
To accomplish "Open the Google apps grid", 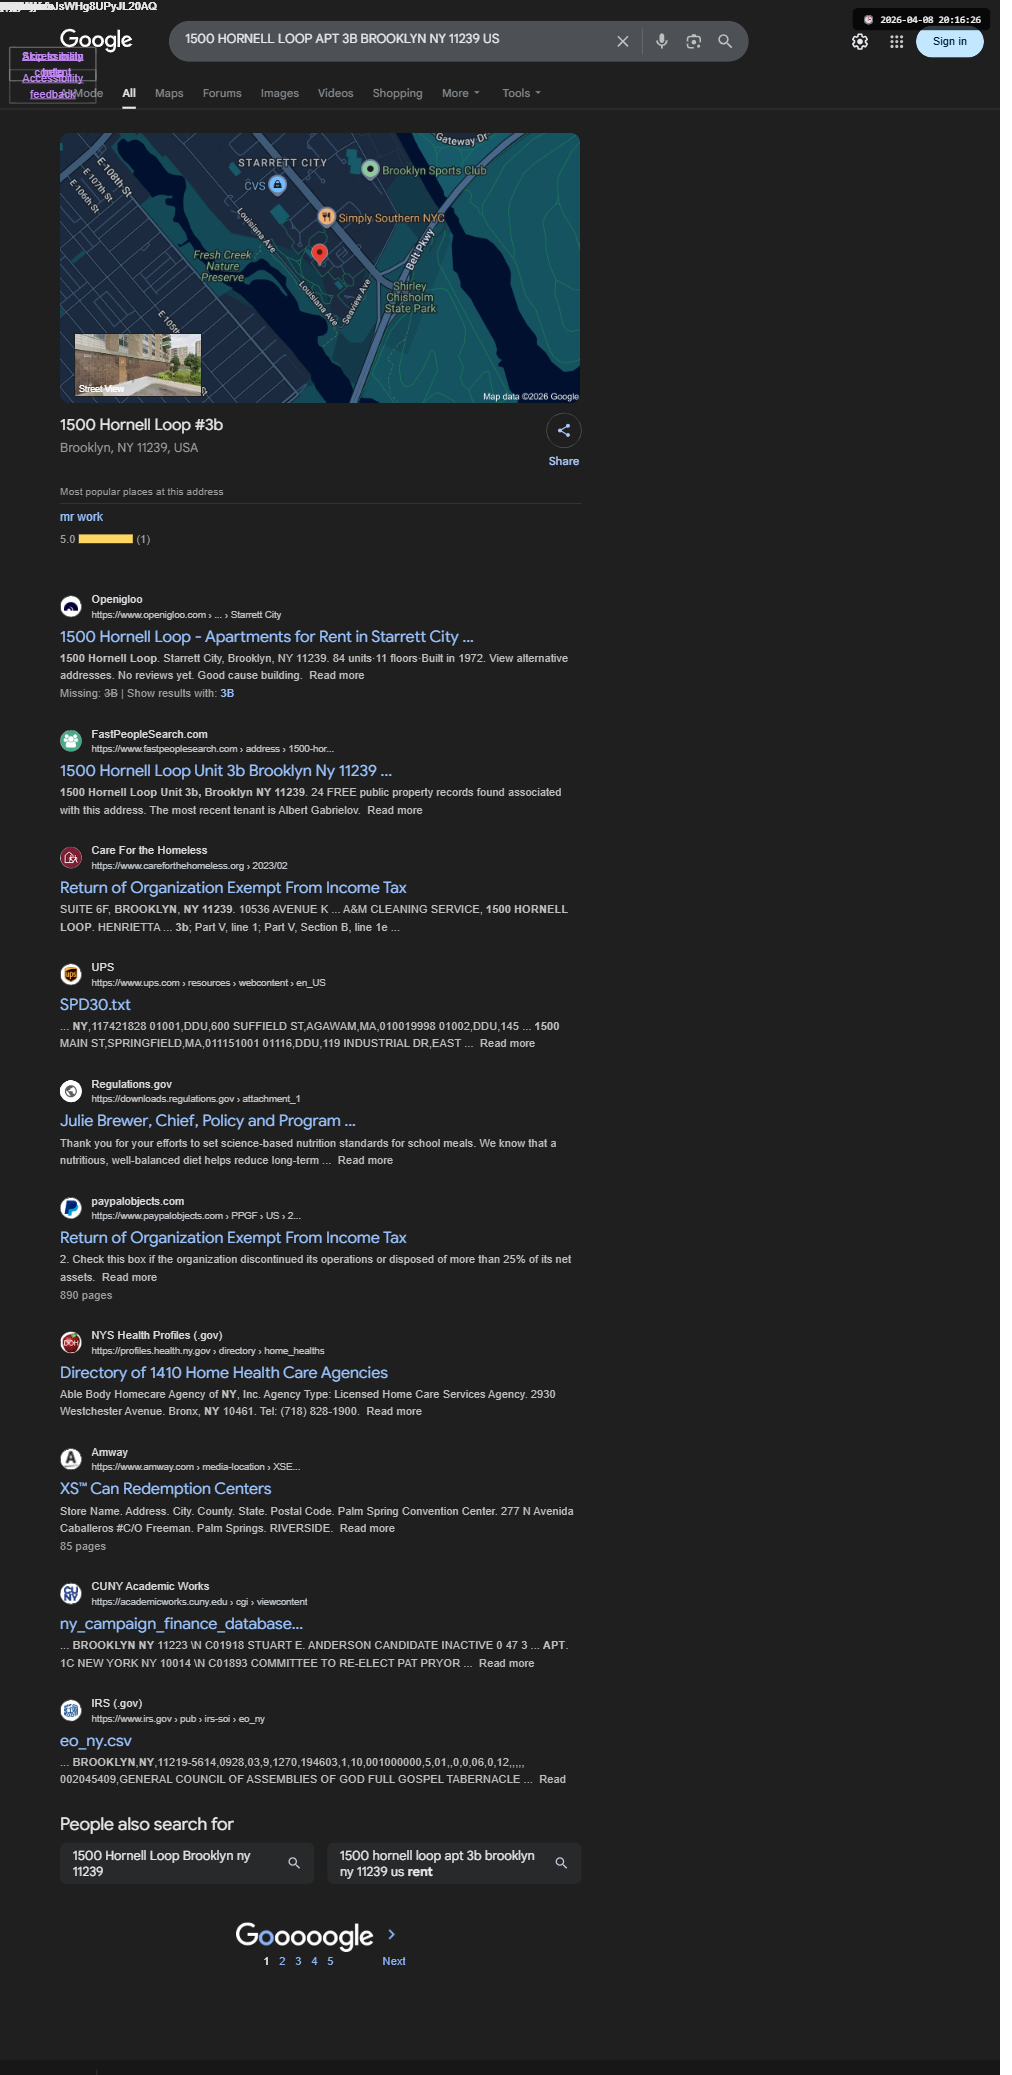I will pos(897,42).
